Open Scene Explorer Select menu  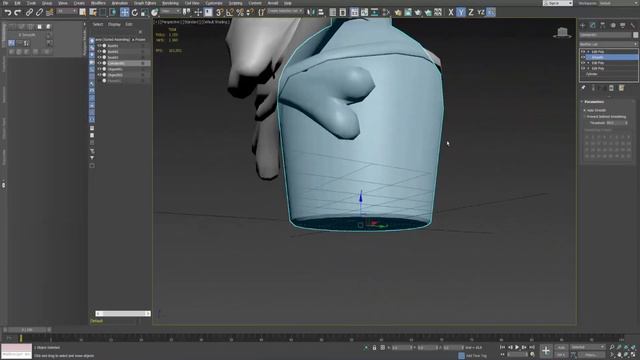click(98, 24)
